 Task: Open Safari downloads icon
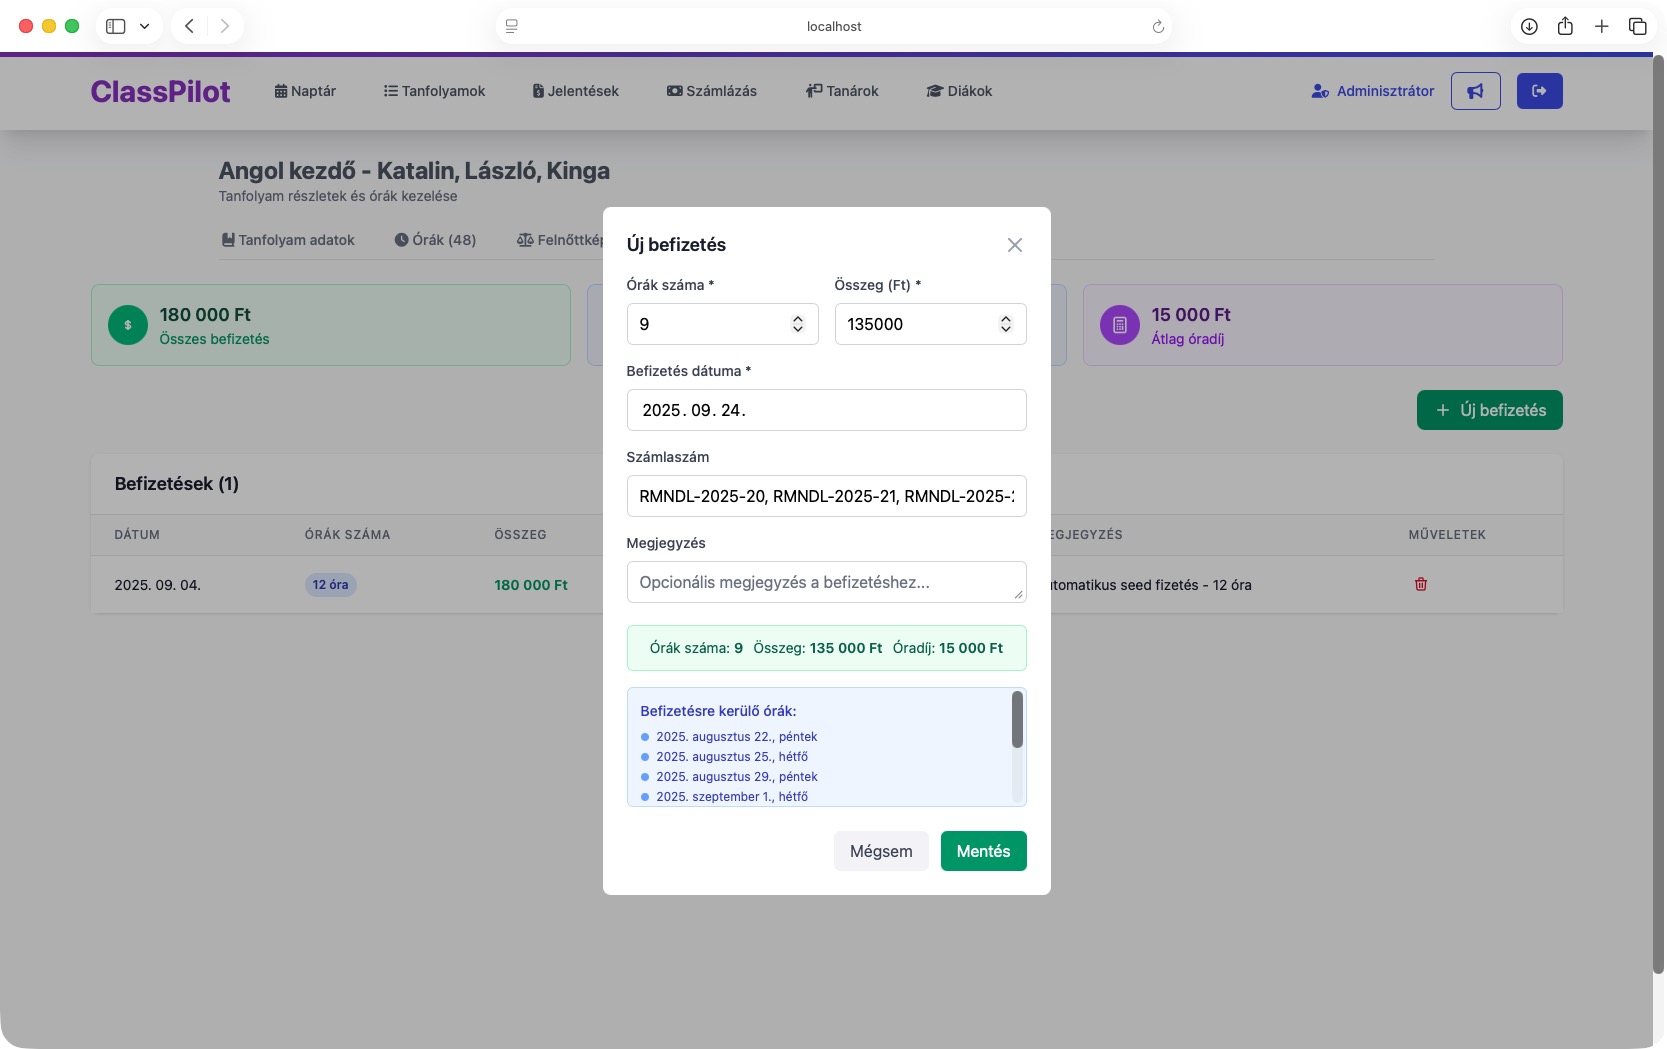tap(1529, 27)
